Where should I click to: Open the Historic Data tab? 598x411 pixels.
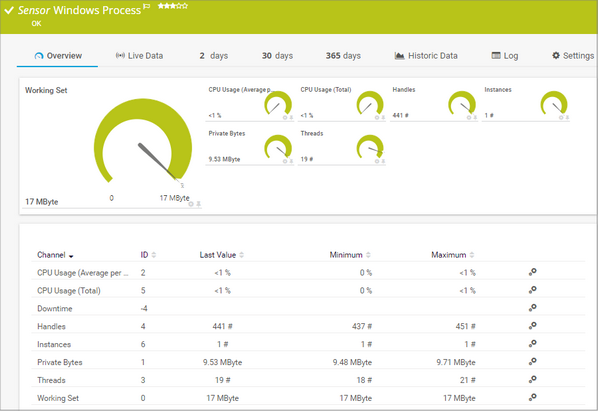click(x=426, y=56)
